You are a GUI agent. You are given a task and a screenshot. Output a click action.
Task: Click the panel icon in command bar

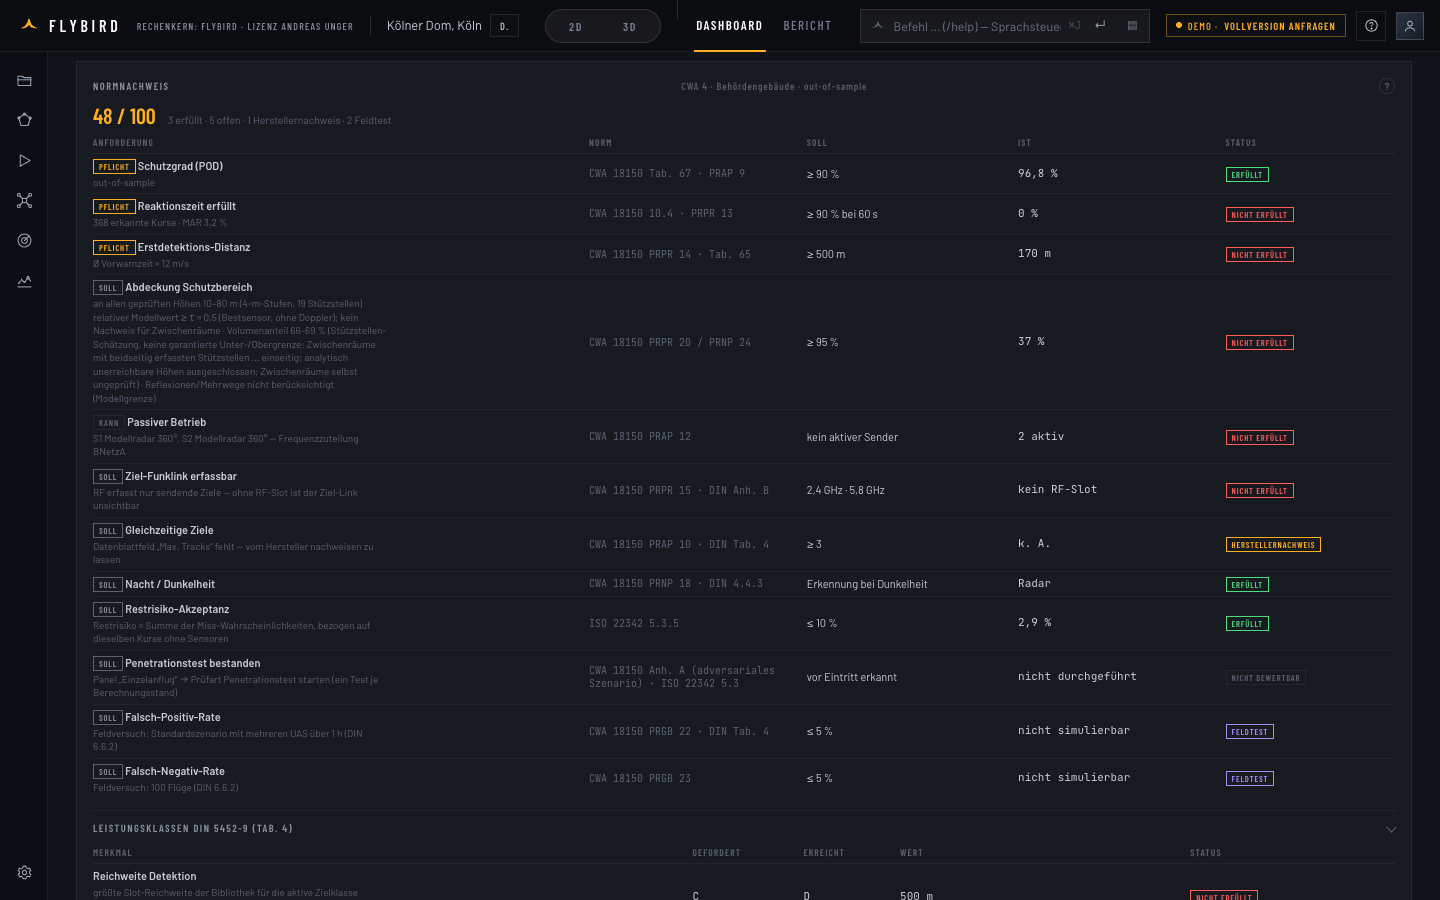(1132, 26)
